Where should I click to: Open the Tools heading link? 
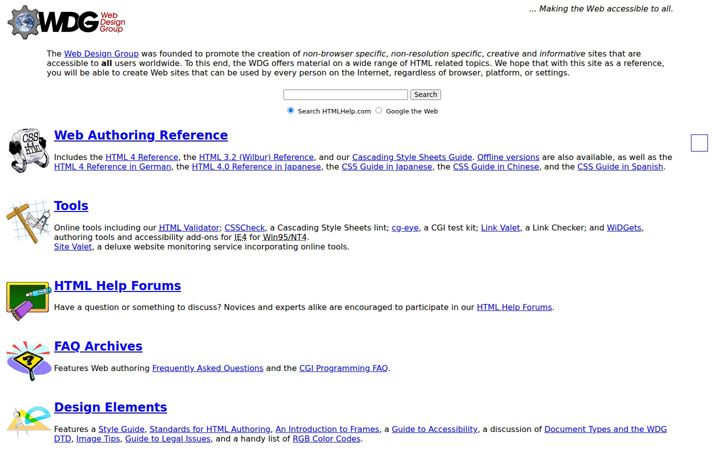pos(71,206)
